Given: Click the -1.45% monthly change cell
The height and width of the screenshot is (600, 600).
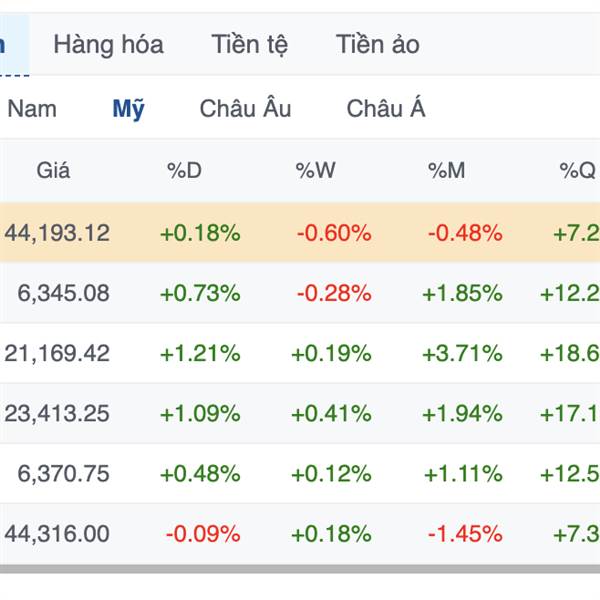Looking at the screenshot, I should (465, 534).
